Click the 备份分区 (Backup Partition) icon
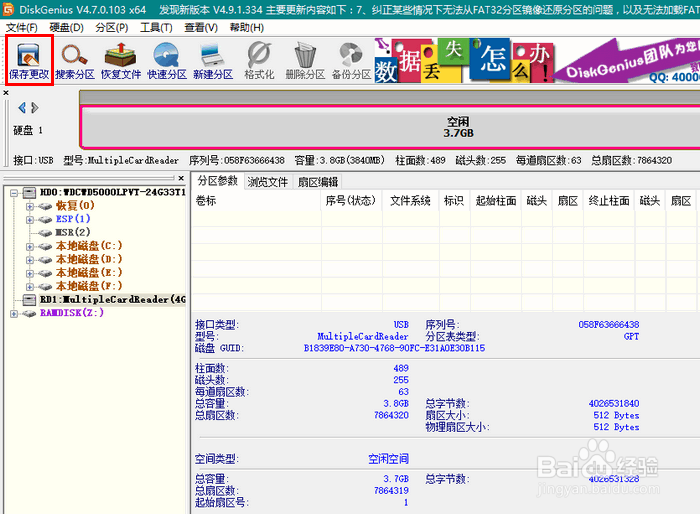 [x=351, y=61]
